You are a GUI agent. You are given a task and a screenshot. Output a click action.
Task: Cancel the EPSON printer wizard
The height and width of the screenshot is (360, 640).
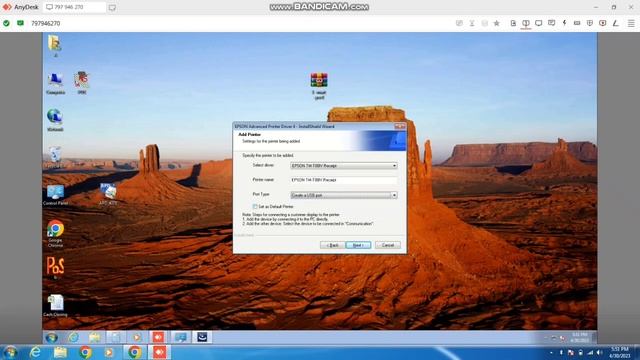(388, 245)
